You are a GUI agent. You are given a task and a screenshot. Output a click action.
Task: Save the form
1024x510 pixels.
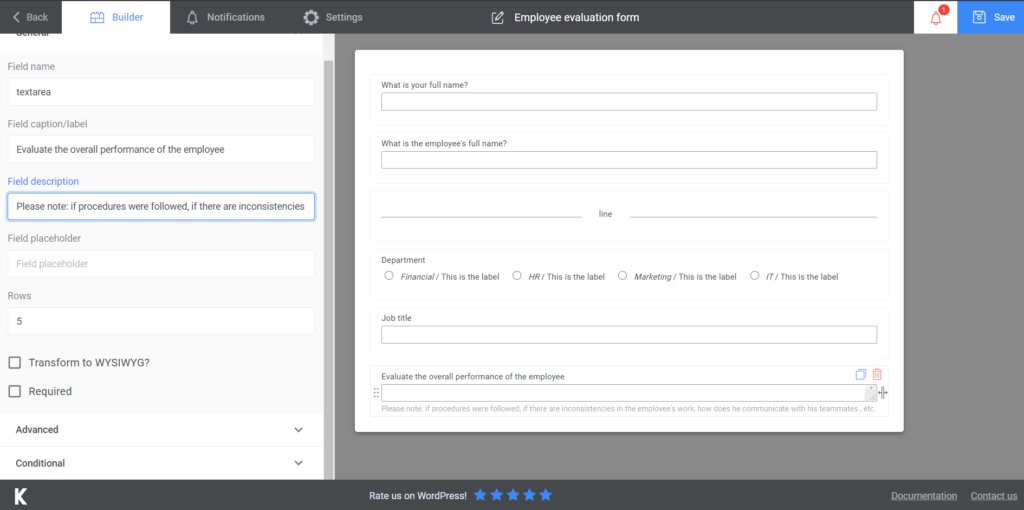tap(991, 17)
